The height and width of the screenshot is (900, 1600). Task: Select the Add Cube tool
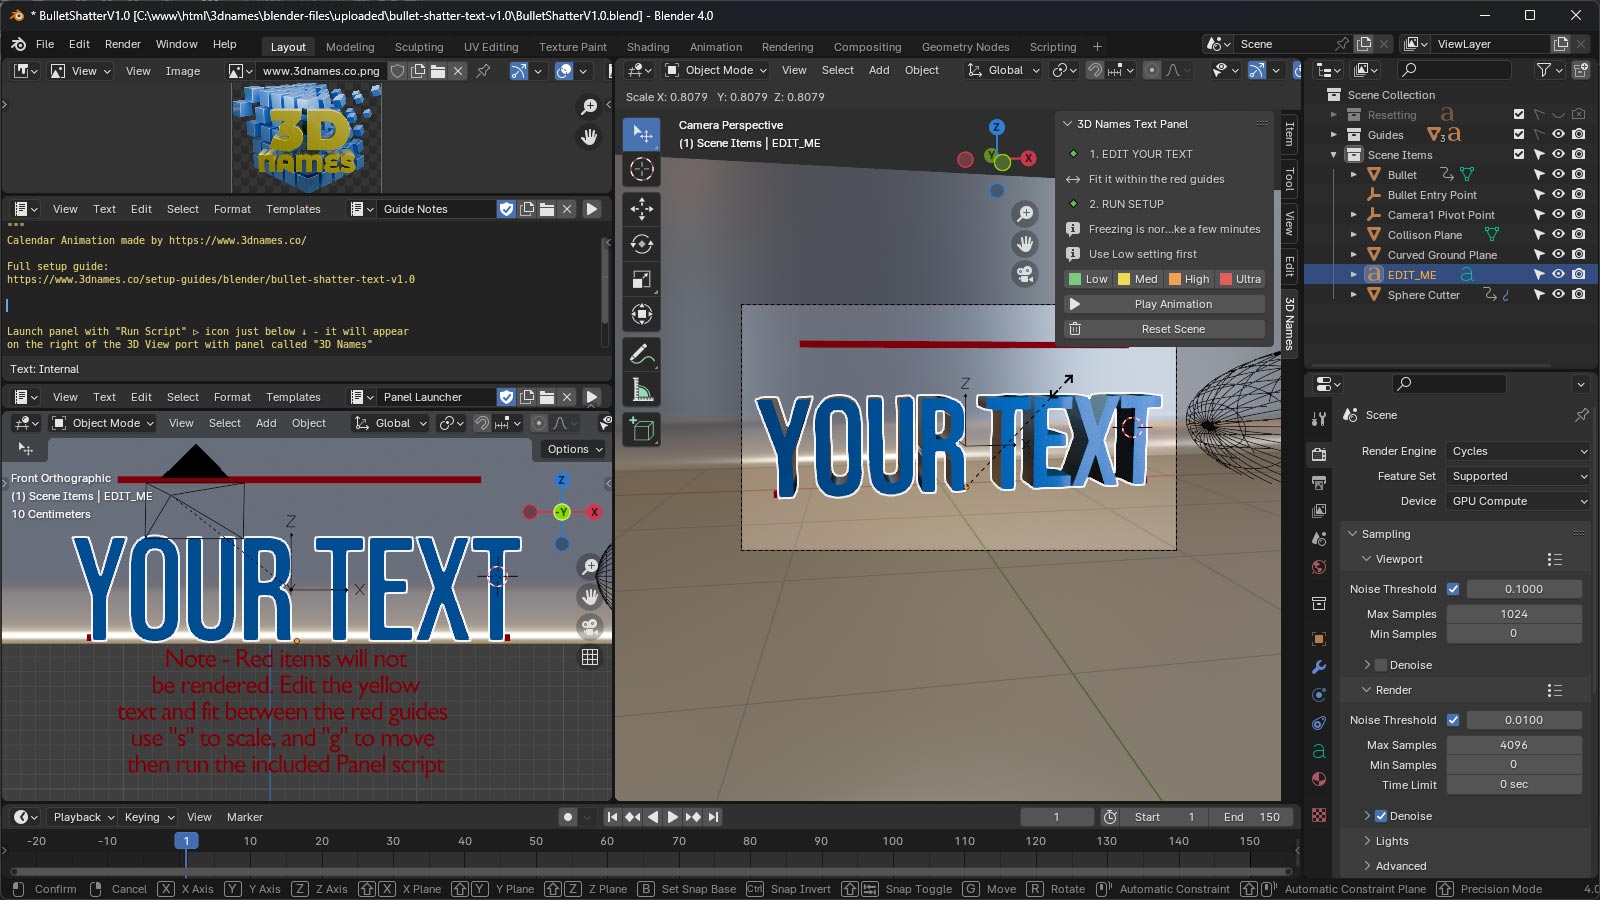pyautogui.click(x=641, y=428)
